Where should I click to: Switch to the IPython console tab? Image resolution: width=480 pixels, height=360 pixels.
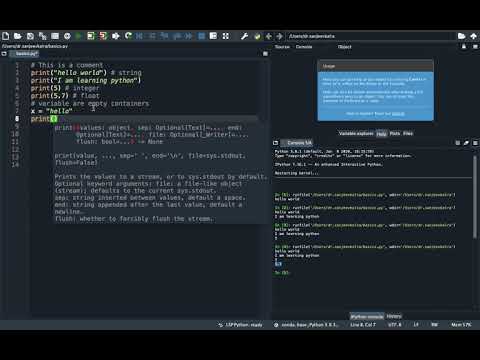(x=367, y=316)
